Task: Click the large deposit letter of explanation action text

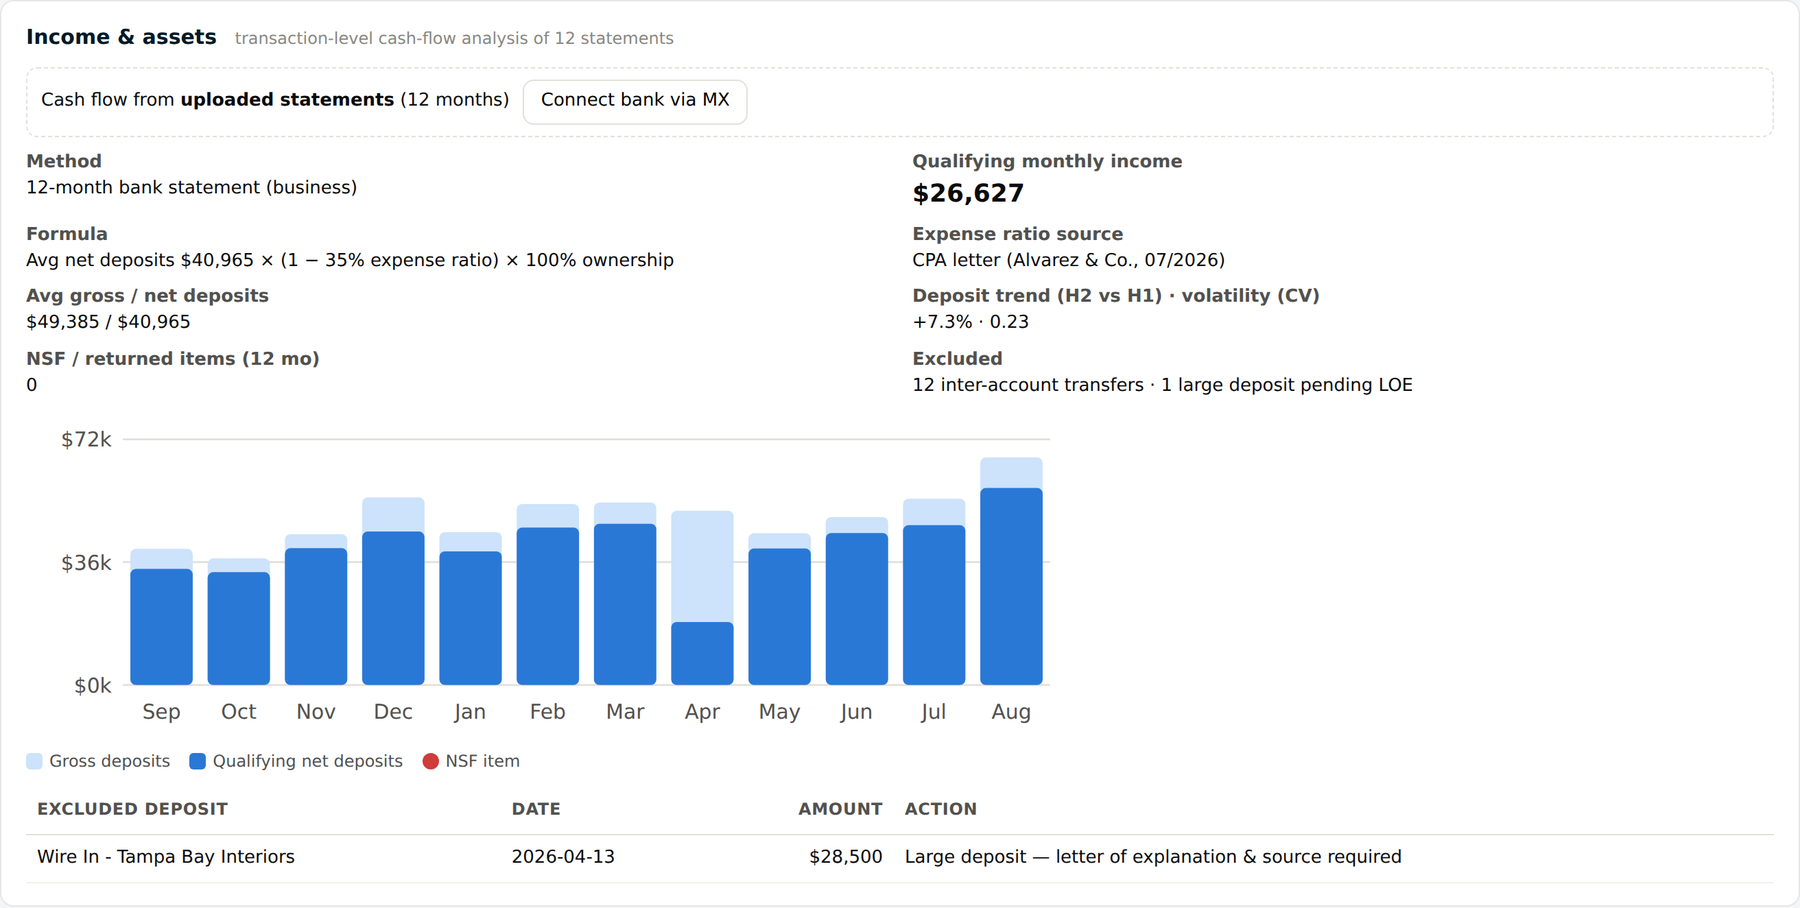Action: click(x=1153, y=857)
